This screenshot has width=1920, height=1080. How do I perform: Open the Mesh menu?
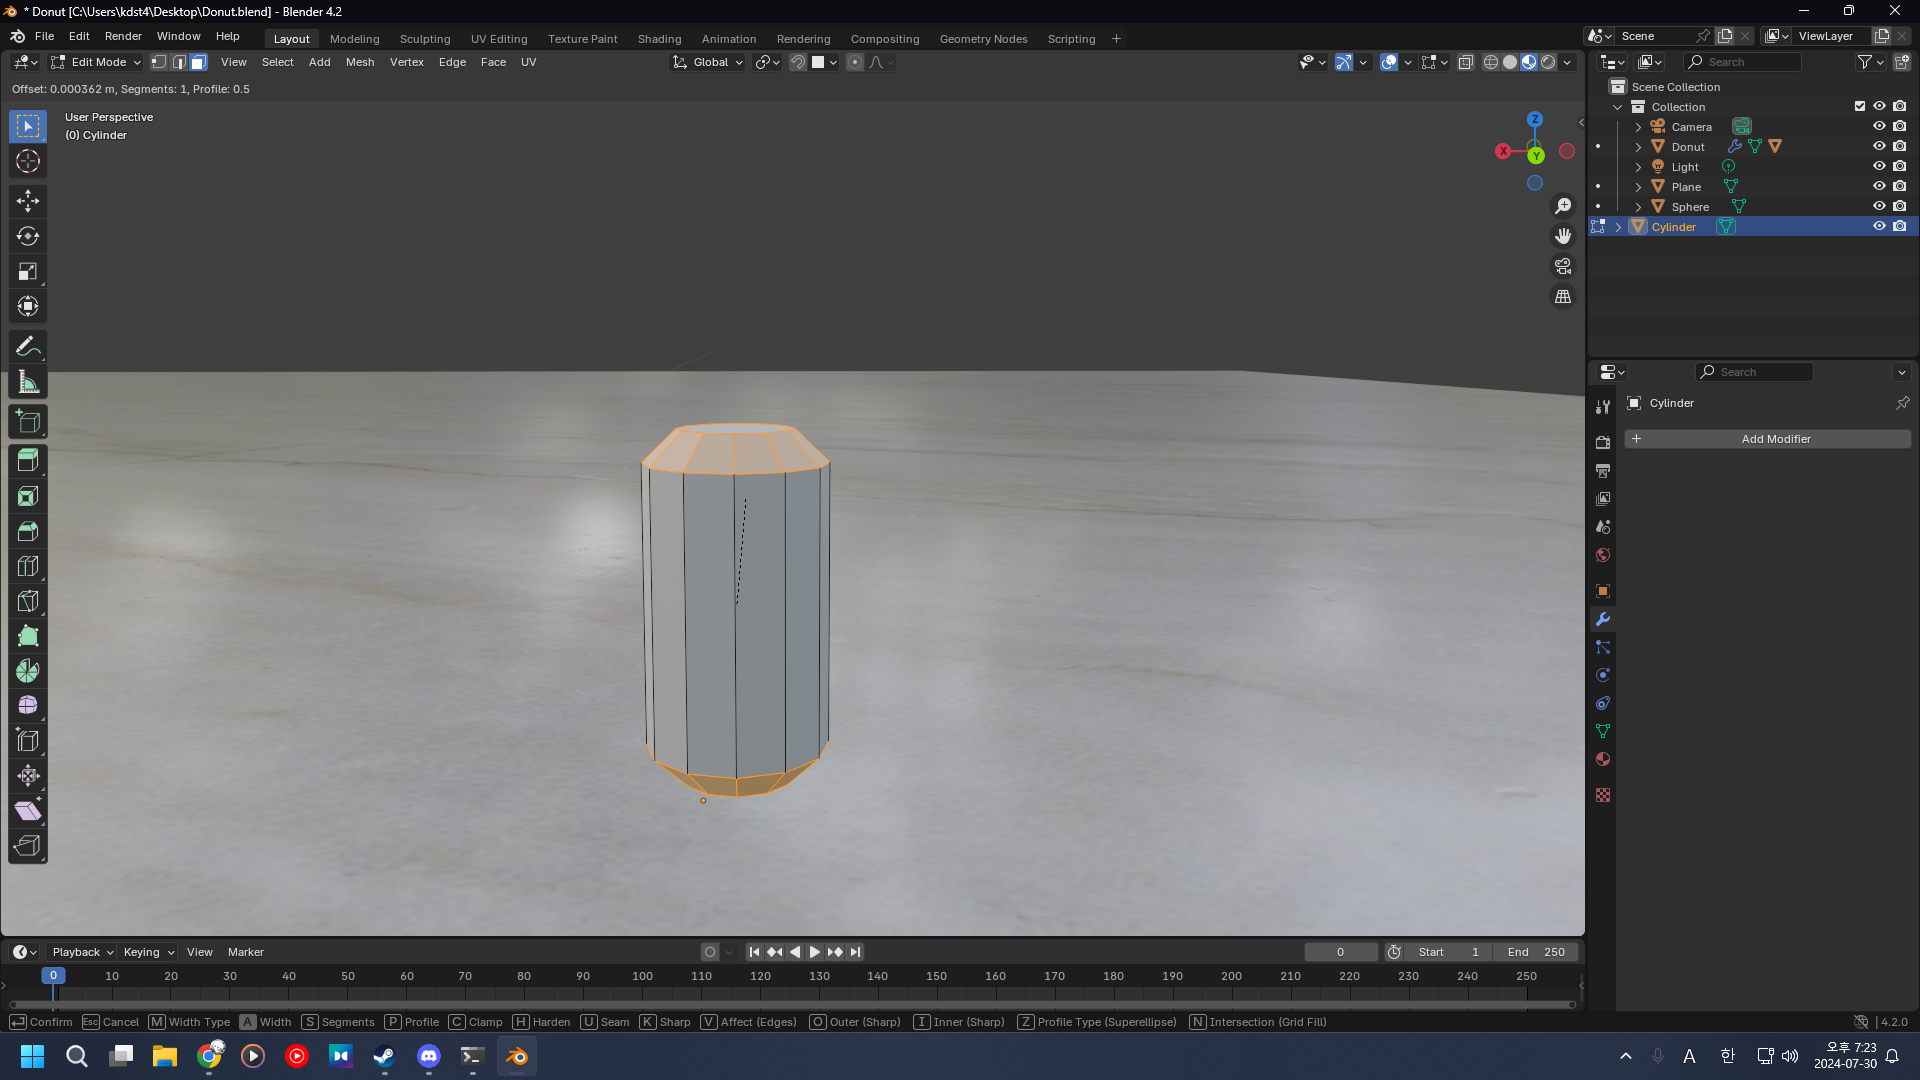359,62
